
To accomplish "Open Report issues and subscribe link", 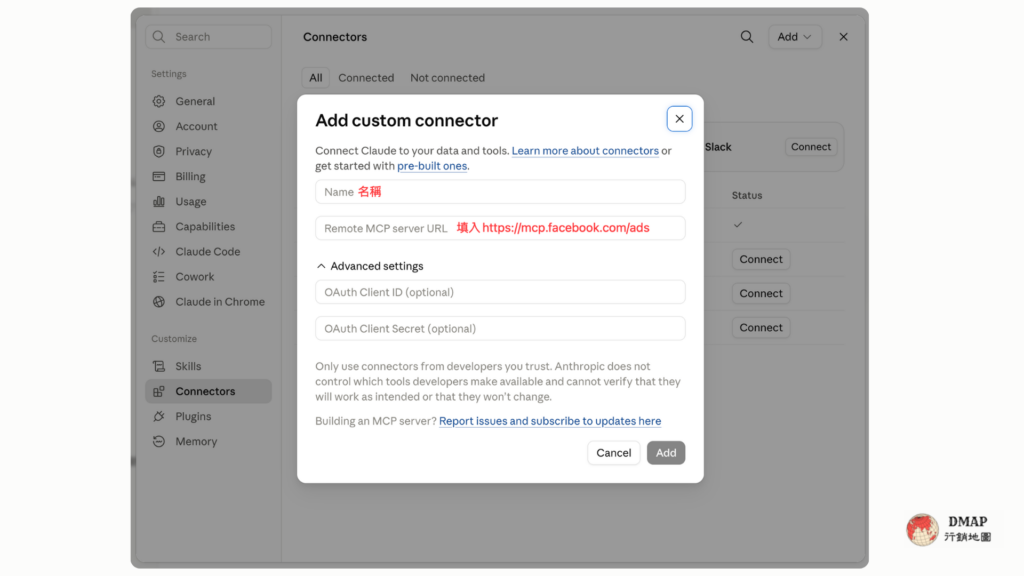I will pyautogui.click(x=550, y=421).
